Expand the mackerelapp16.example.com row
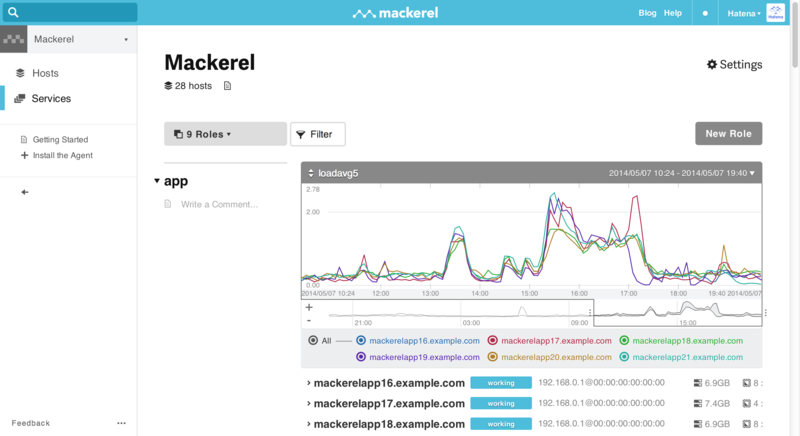Viewport: 800px width, 436px height. click(x=309, y=382)
